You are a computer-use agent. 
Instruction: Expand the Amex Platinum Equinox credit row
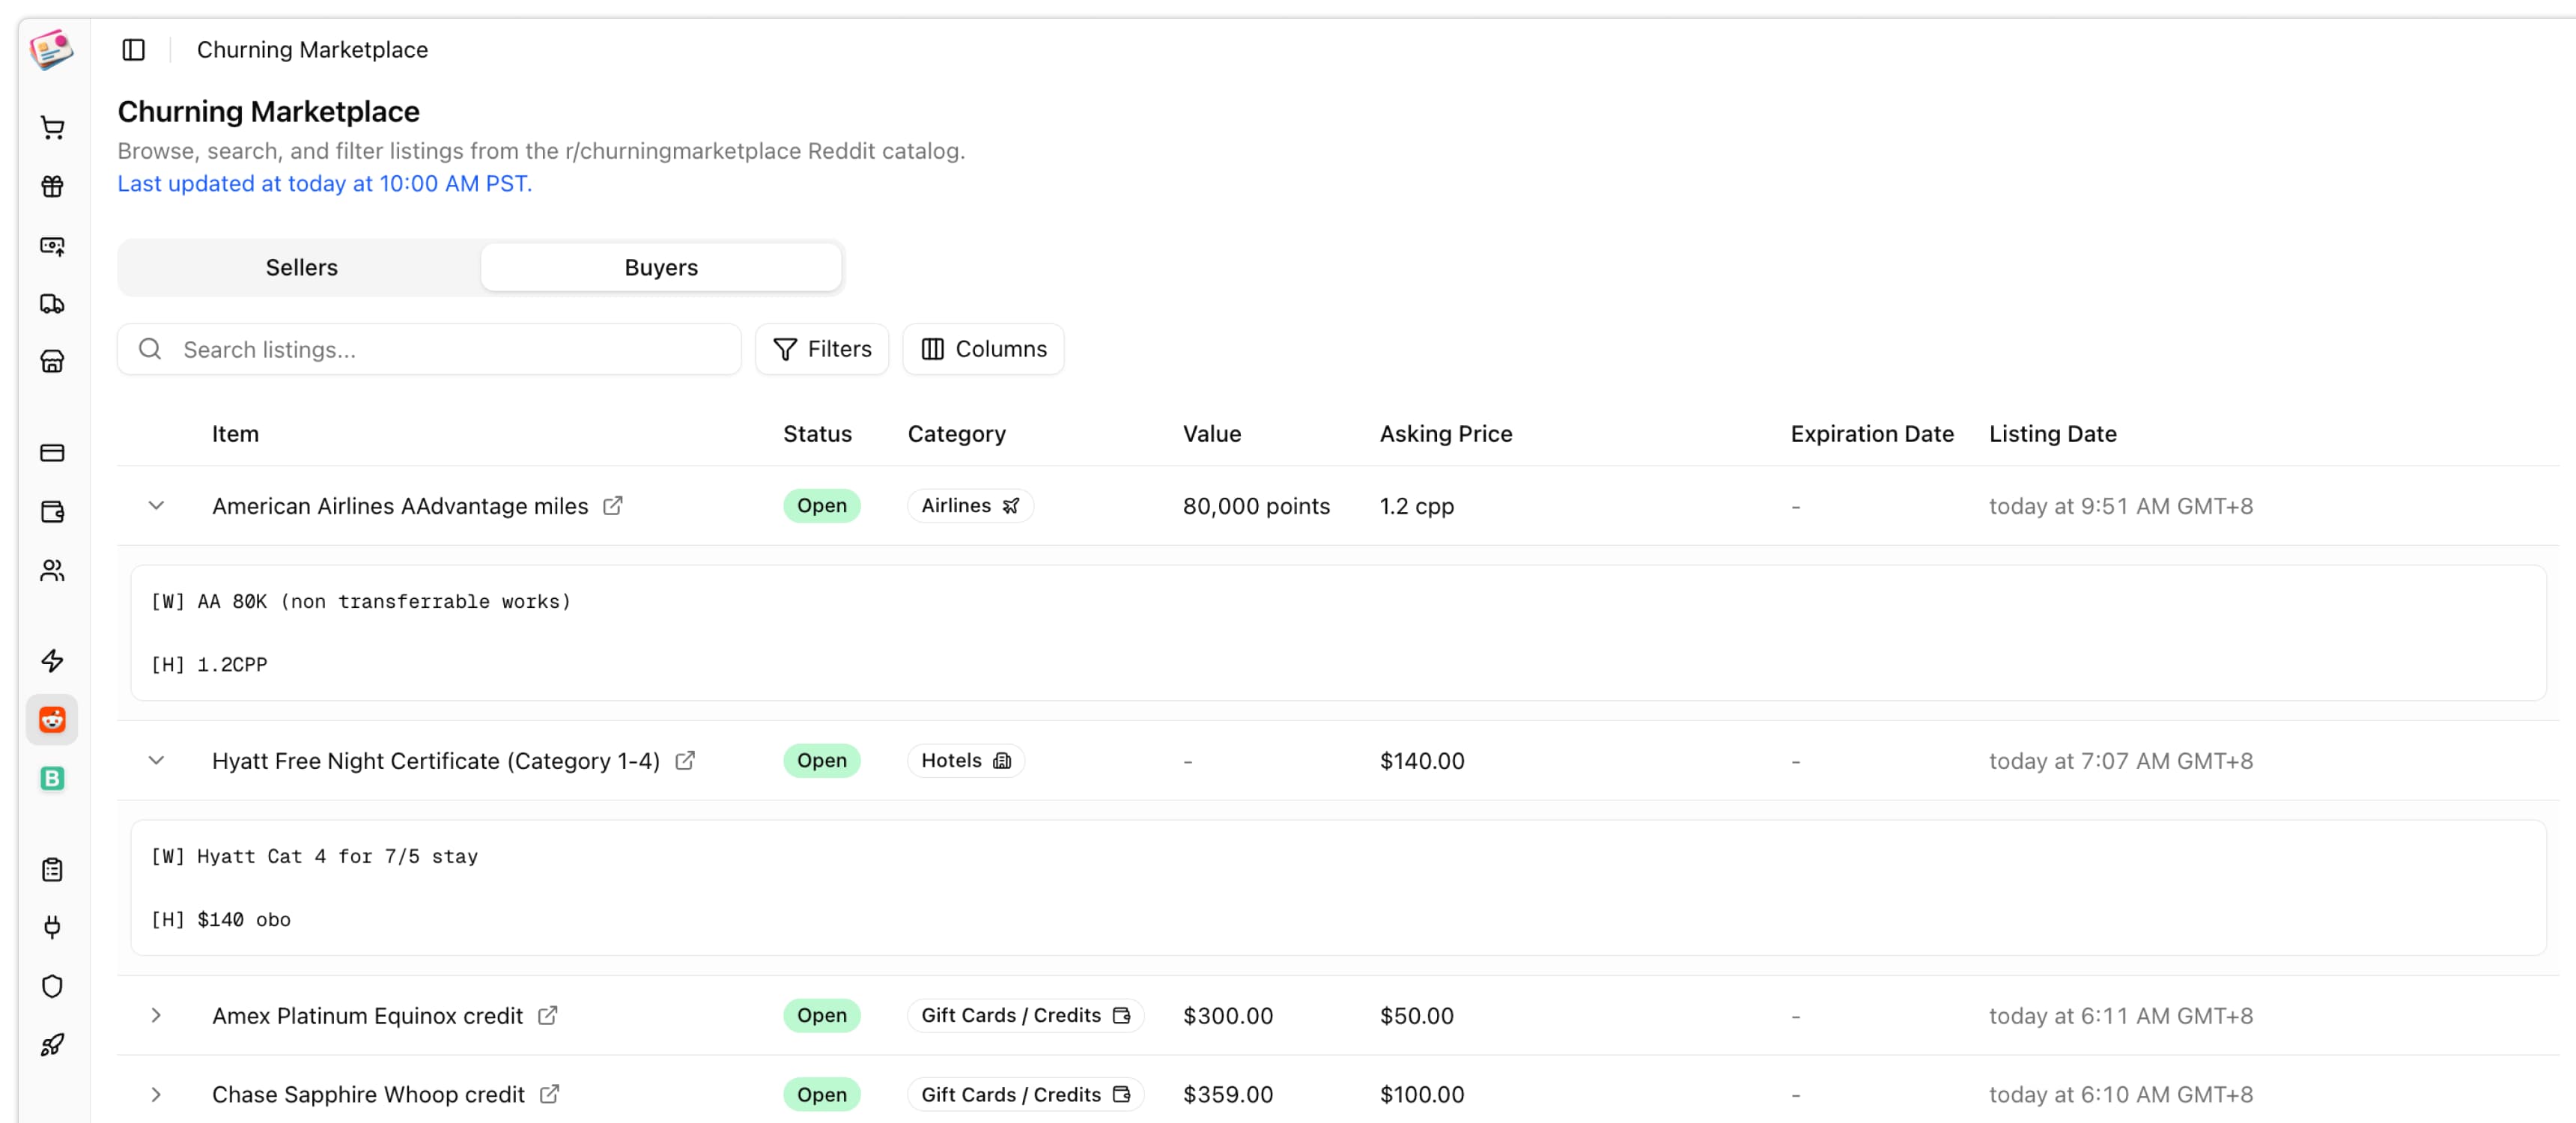pyautogui.click(x=156, y=1015)
